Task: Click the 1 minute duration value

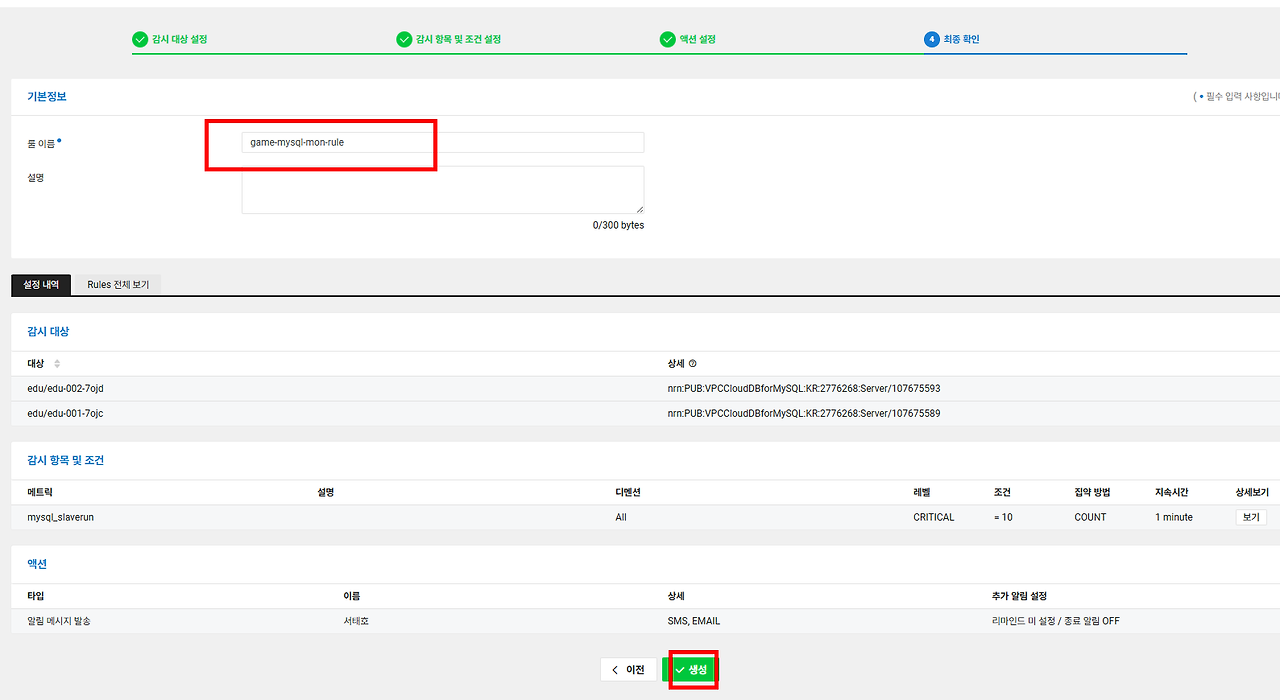Action: (1174, 517)
